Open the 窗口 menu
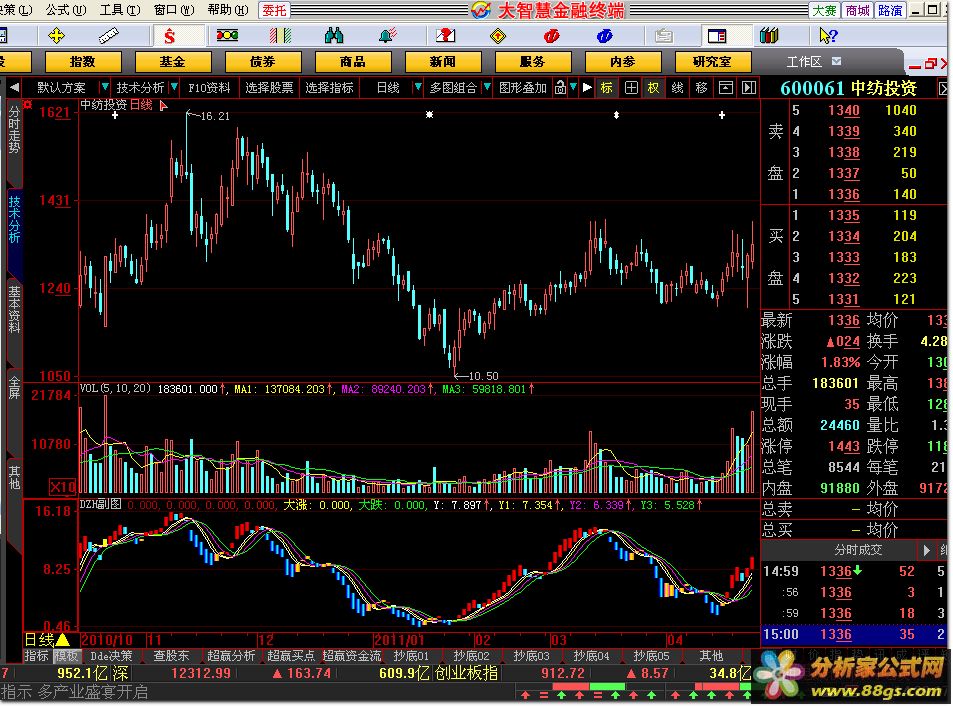953x706 pixels. pos(174,10)
